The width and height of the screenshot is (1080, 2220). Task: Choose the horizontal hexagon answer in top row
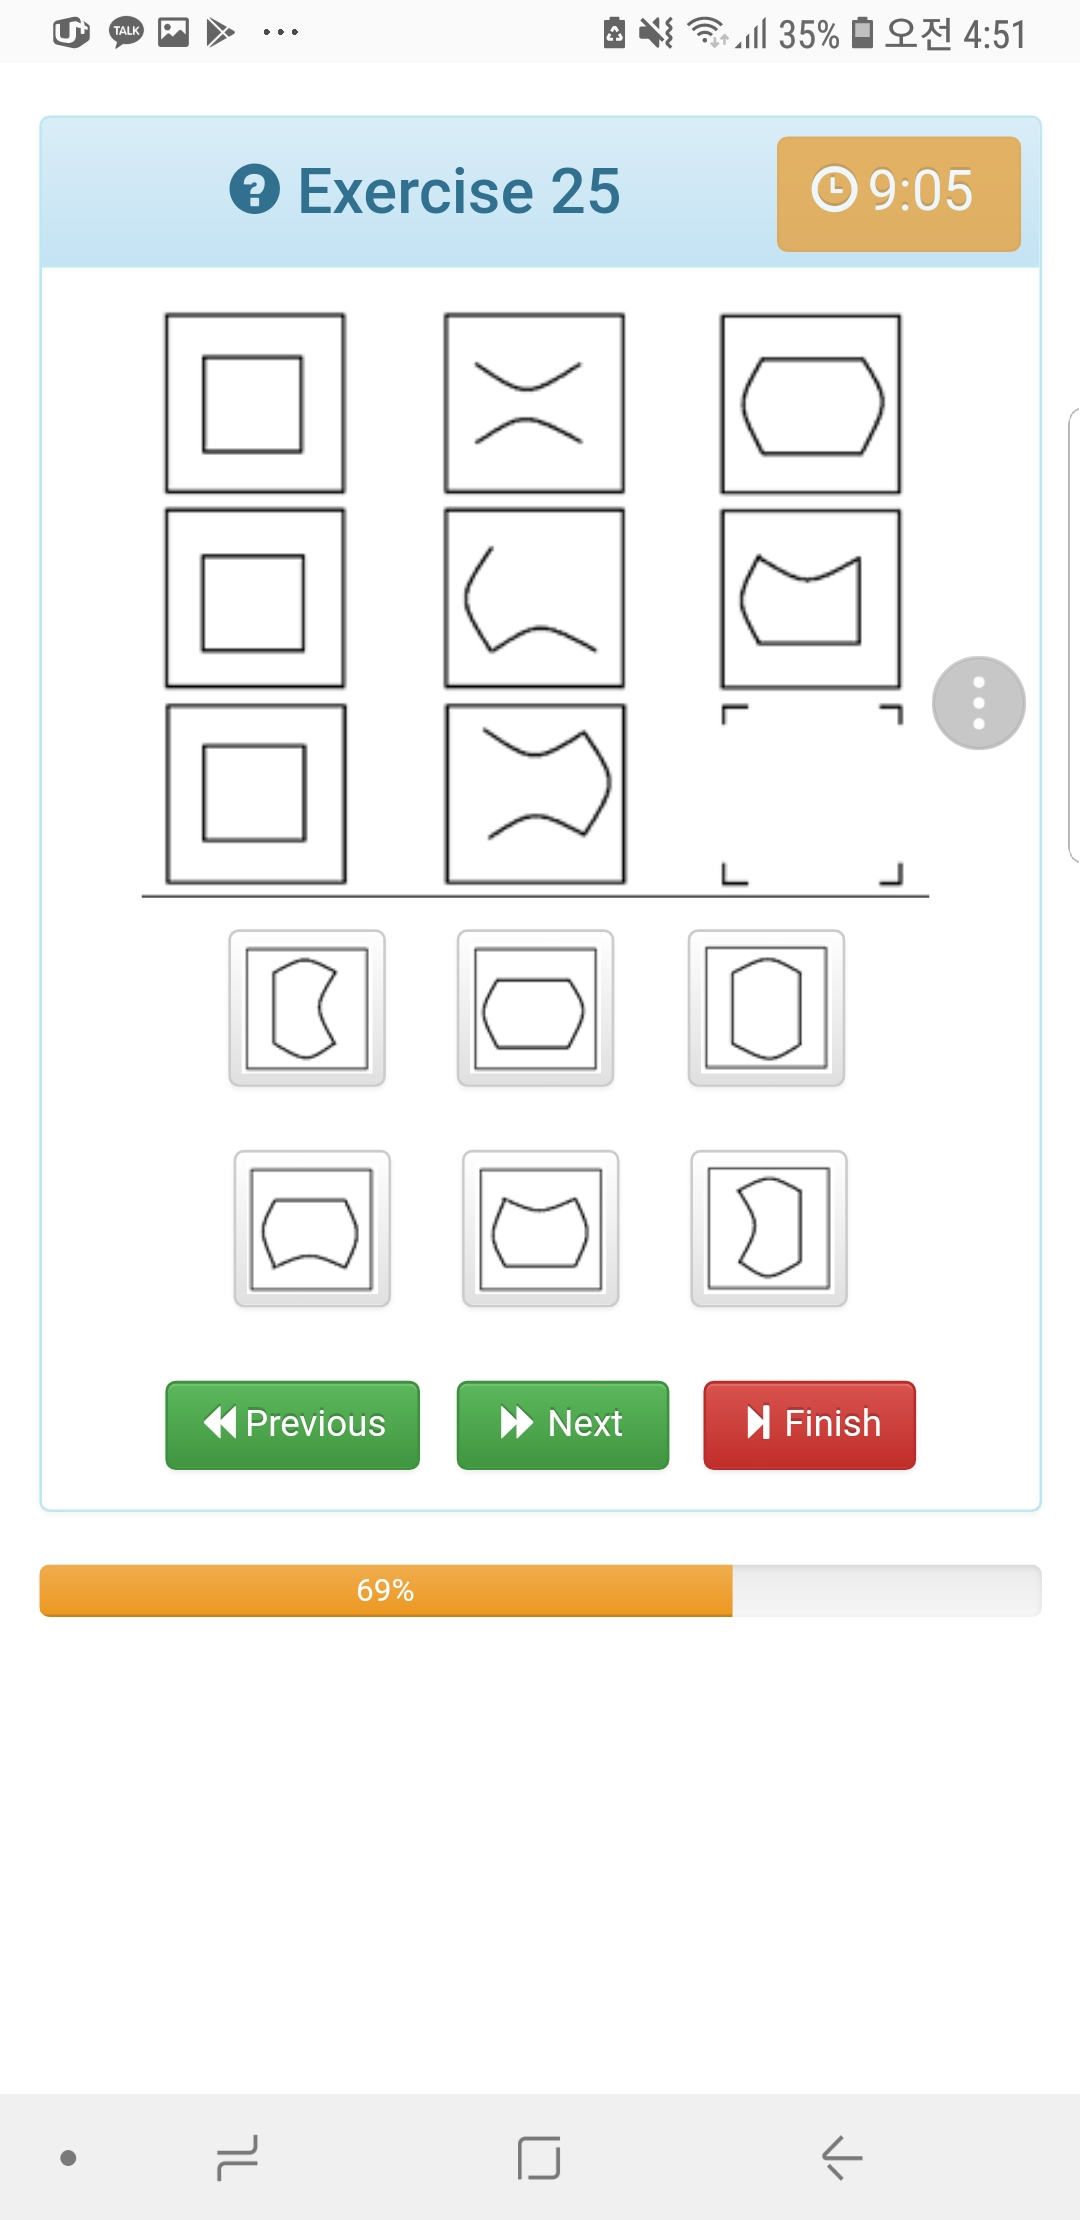(535, 1008)
